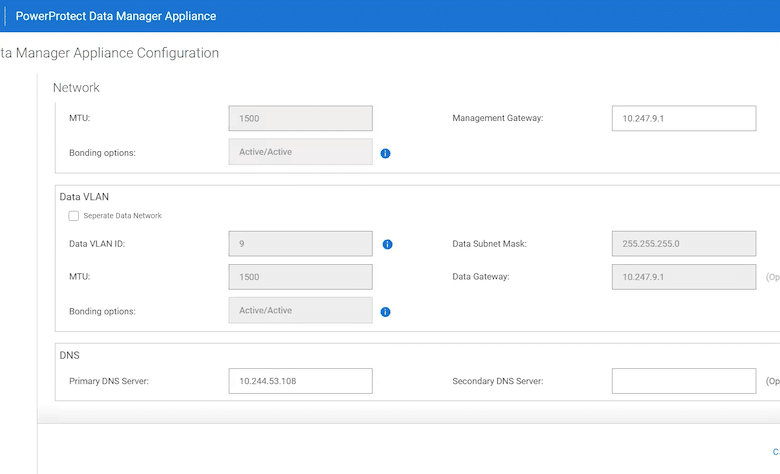
Task: Click the Seperate Data Network label text
Action: point(122,216)
